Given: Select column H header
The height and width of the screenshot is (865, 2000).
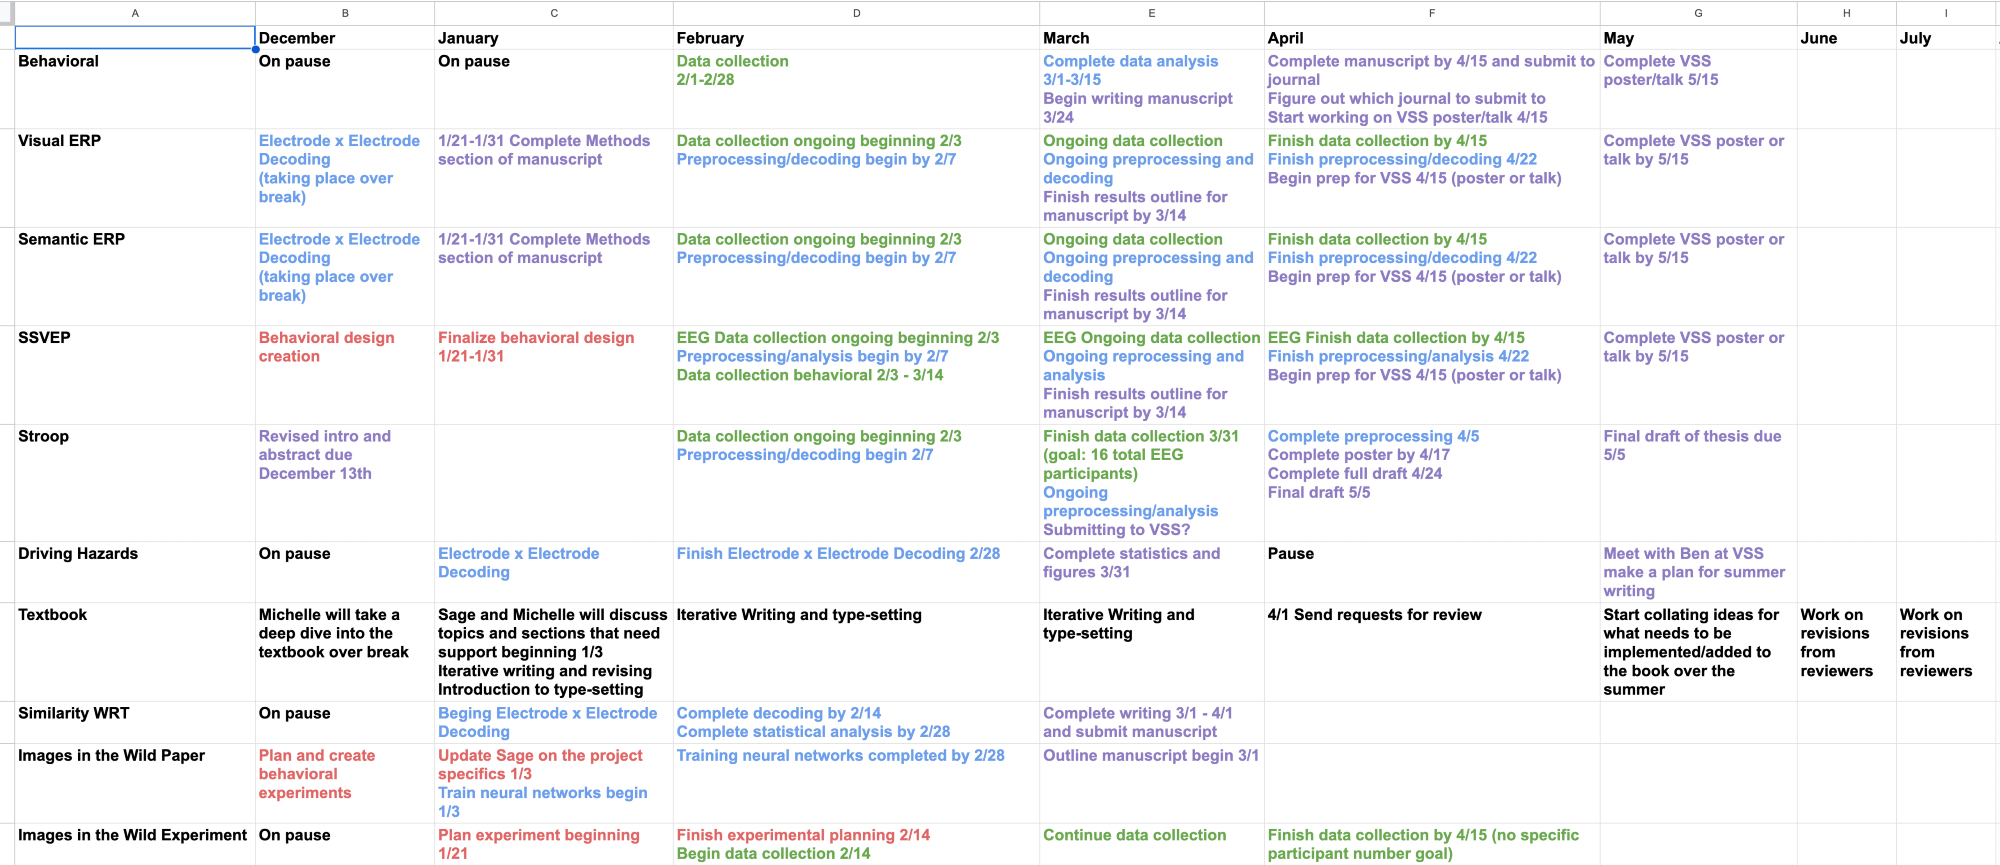Looking at the screenshot, I should (x=1846, y=13).
